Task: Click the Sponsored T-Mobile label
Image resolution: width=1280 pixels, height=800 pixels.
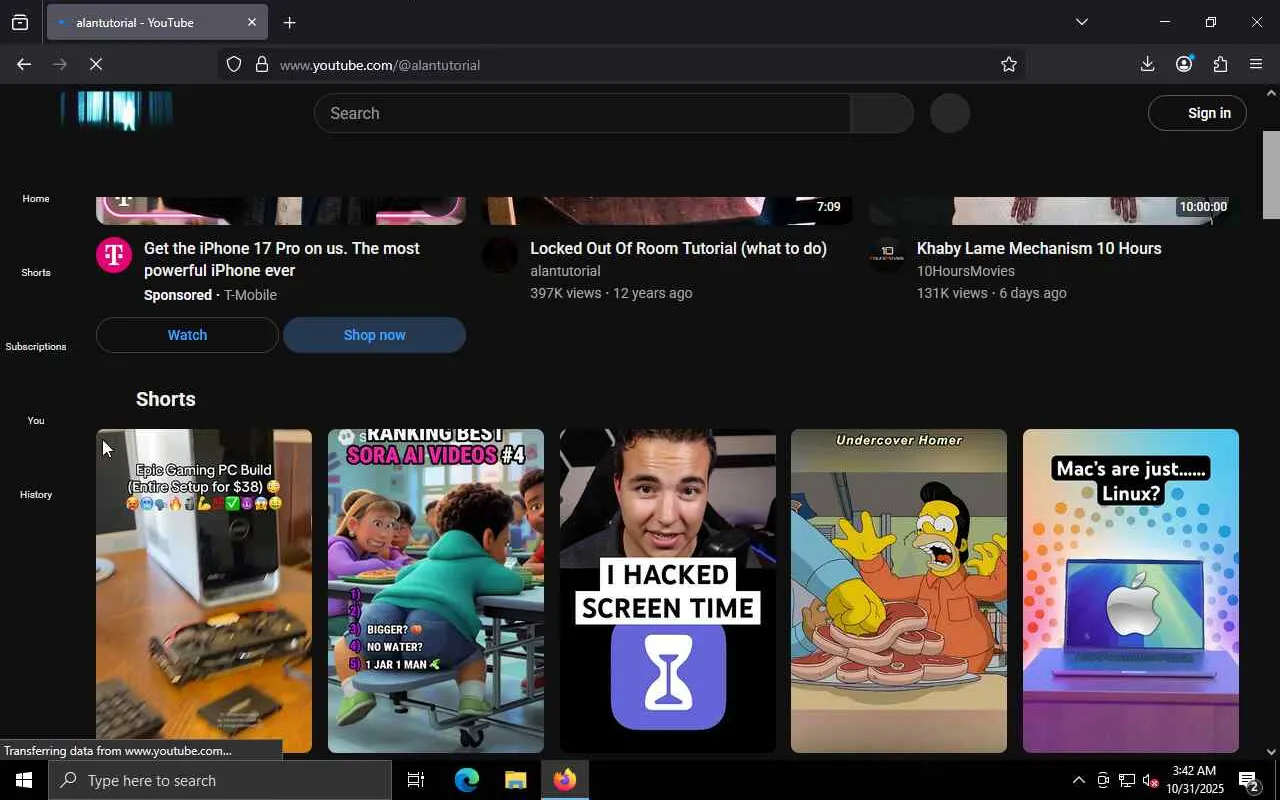Action: click(x=210, y=295)
